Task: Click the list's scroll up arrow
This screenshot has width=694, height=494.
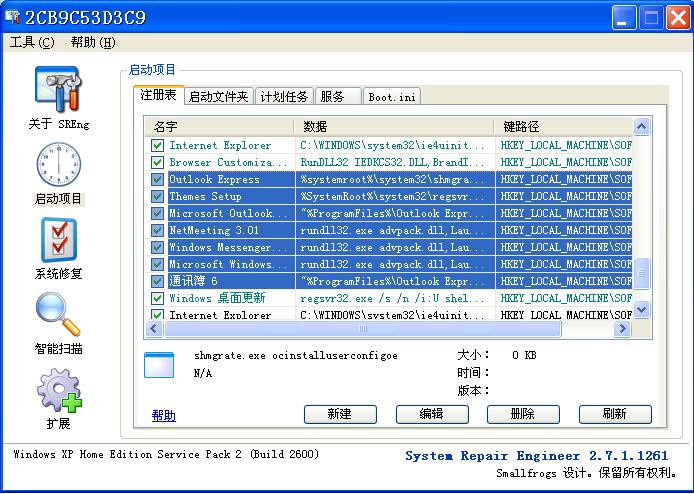Action: (x=642, y=127)
